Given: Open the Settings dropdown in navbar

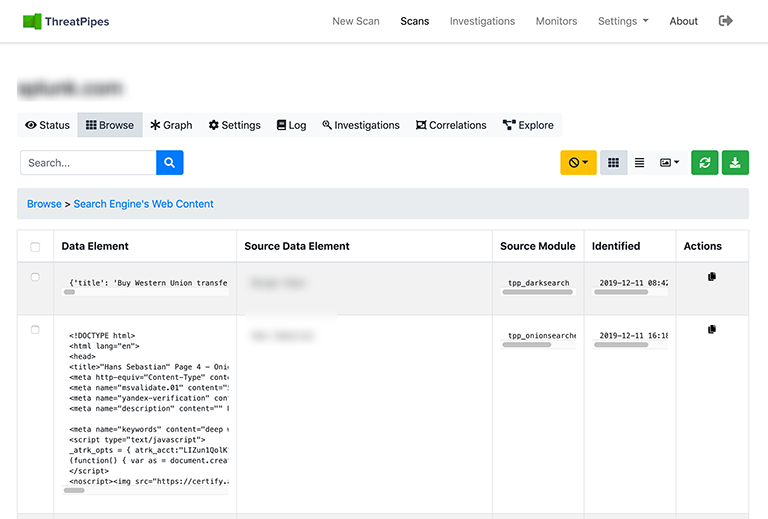Looking at the screenshot, I should (623, 21).
